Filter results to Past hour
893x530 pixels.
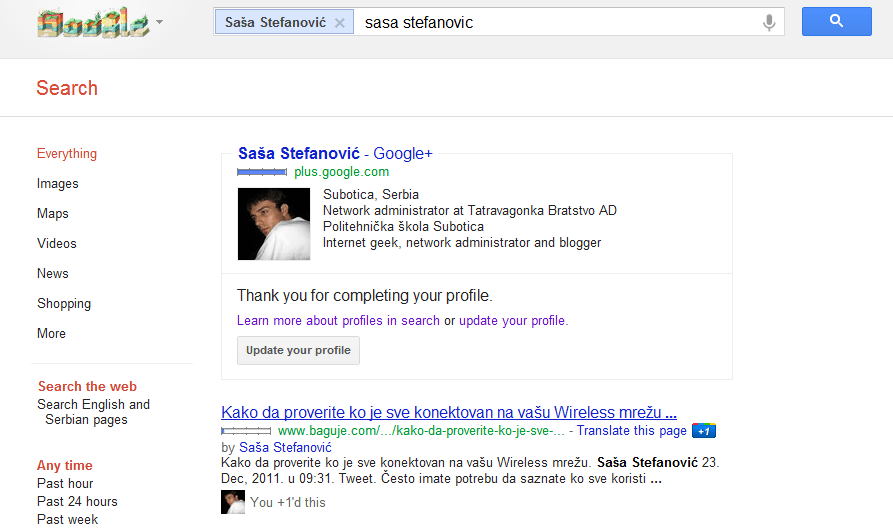tap(65, 483)
